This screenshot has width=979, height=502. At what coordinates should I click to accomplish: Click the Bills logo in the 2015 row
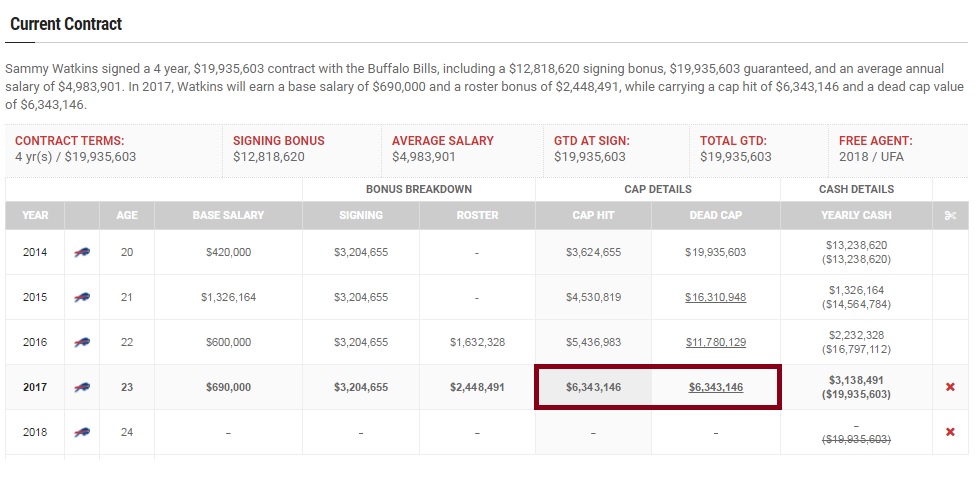coord(82,297)
